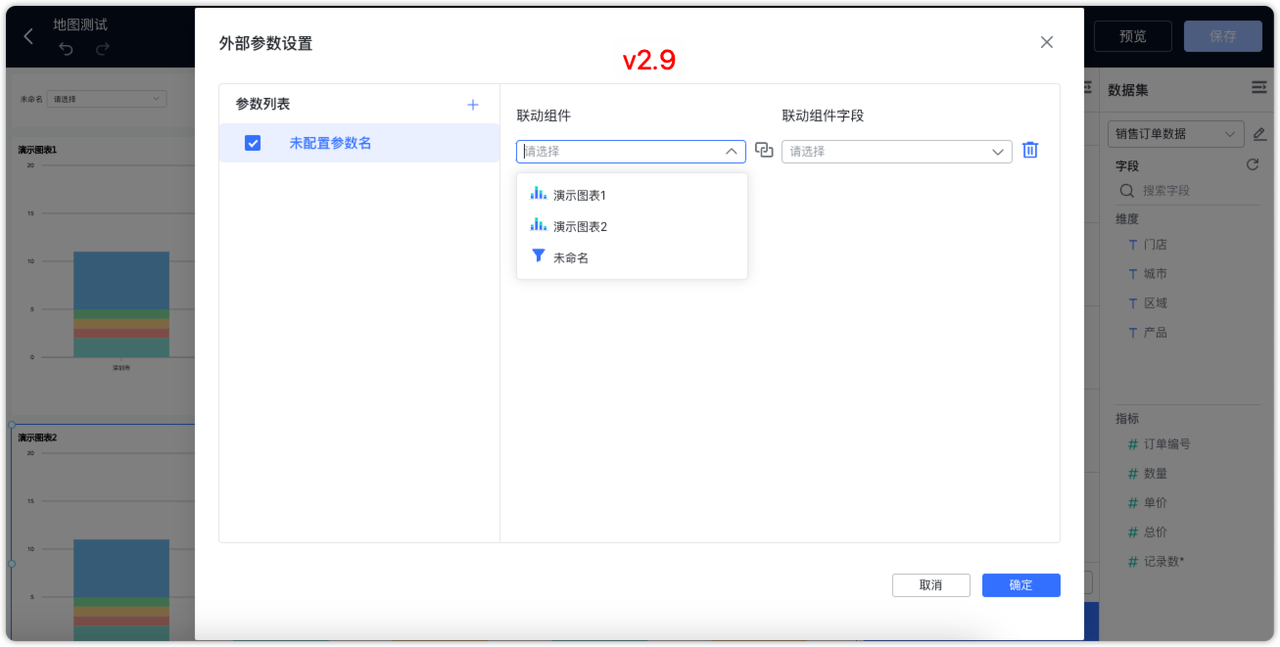
Task: Click the filter icon beside 未命名 option
Action: coord(538,256)
